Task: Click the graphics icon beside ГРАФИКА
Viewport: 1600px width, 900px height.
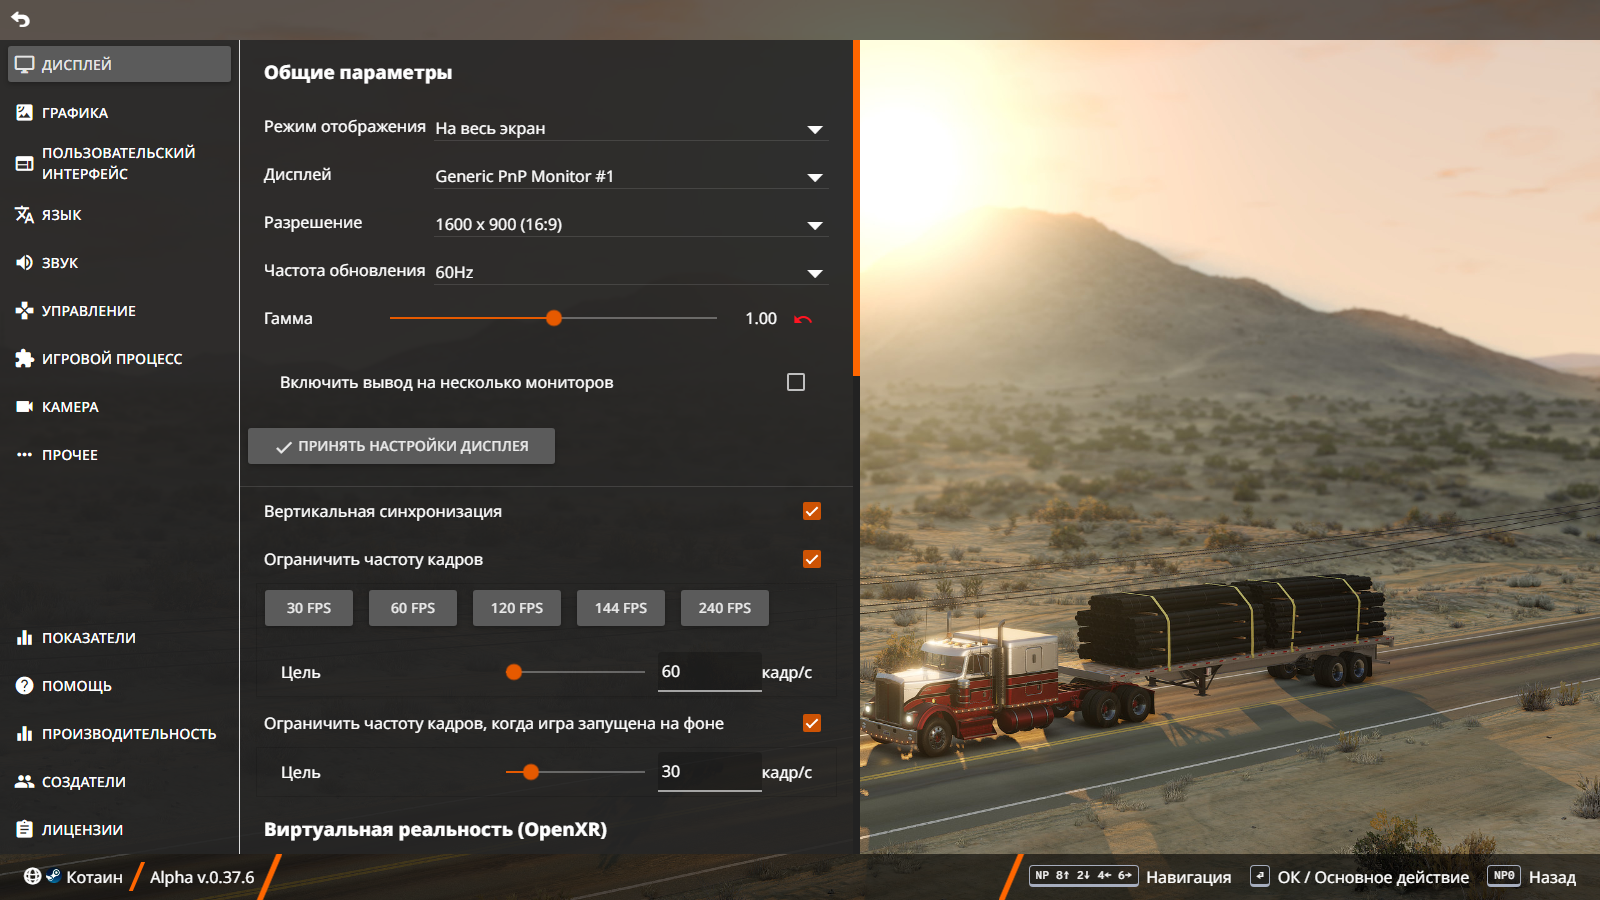Action: click(x=25, y=112)
